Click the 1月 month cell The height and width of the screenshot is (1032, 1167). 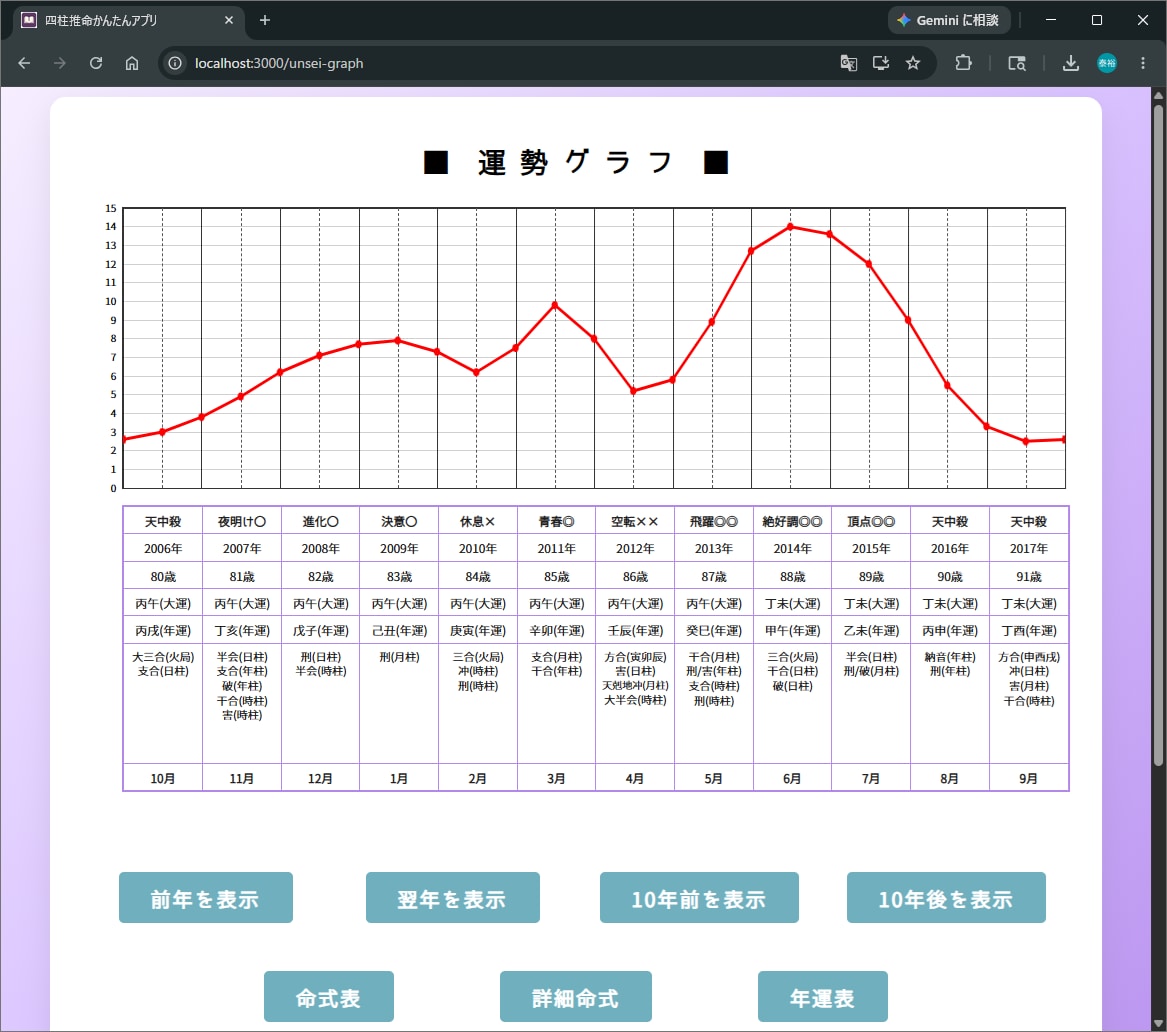click(399, 778)
